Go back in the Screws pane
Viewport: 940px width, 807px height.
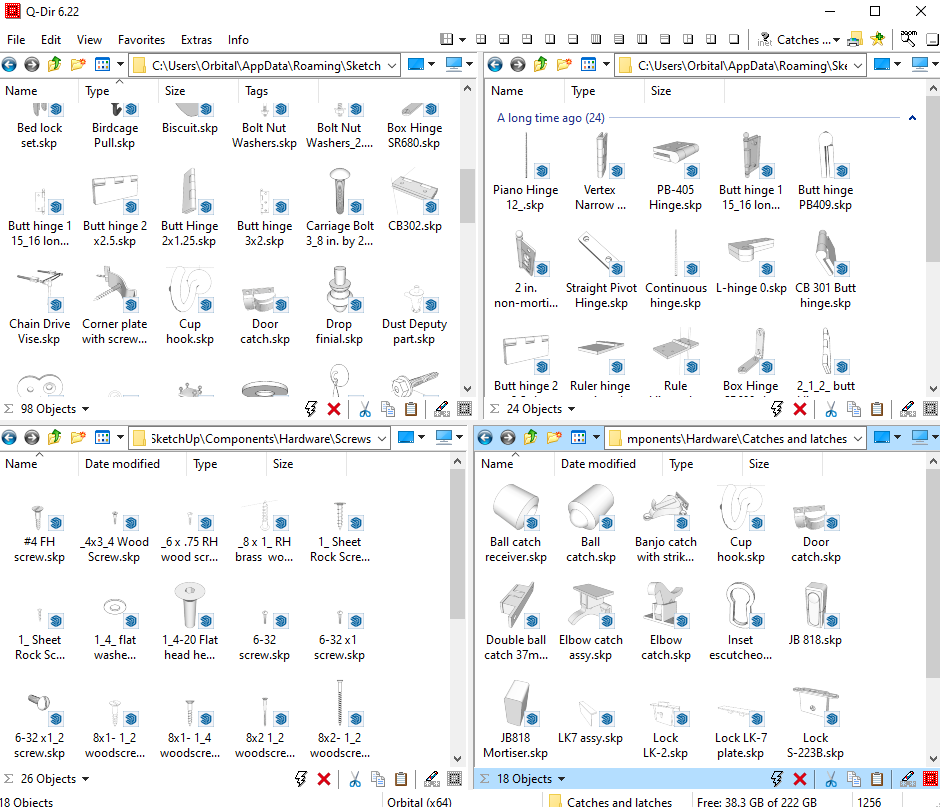point(9,438)
